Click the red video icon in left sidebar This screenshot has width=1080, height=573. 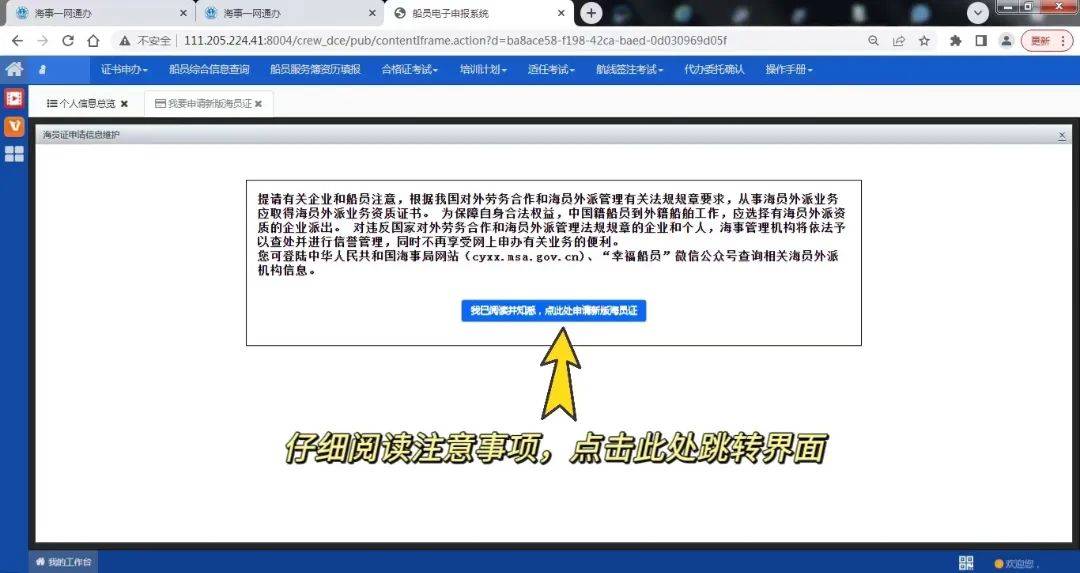click(14, 98)
